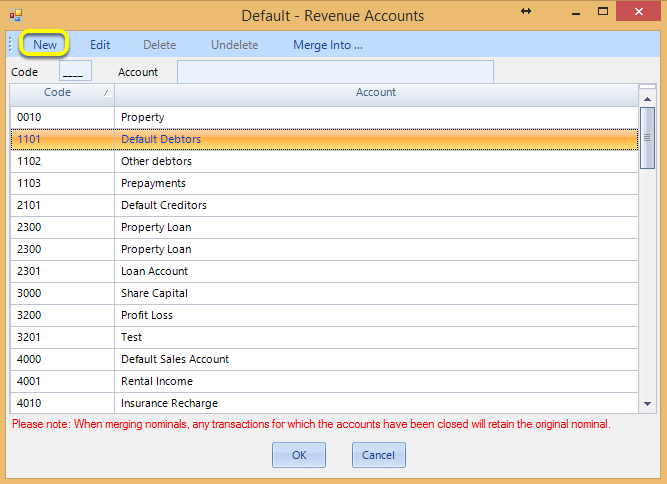This screenshot has height=484, width=667.
Task: Select the Prepayments account row
Action: (x=324, y=183)
